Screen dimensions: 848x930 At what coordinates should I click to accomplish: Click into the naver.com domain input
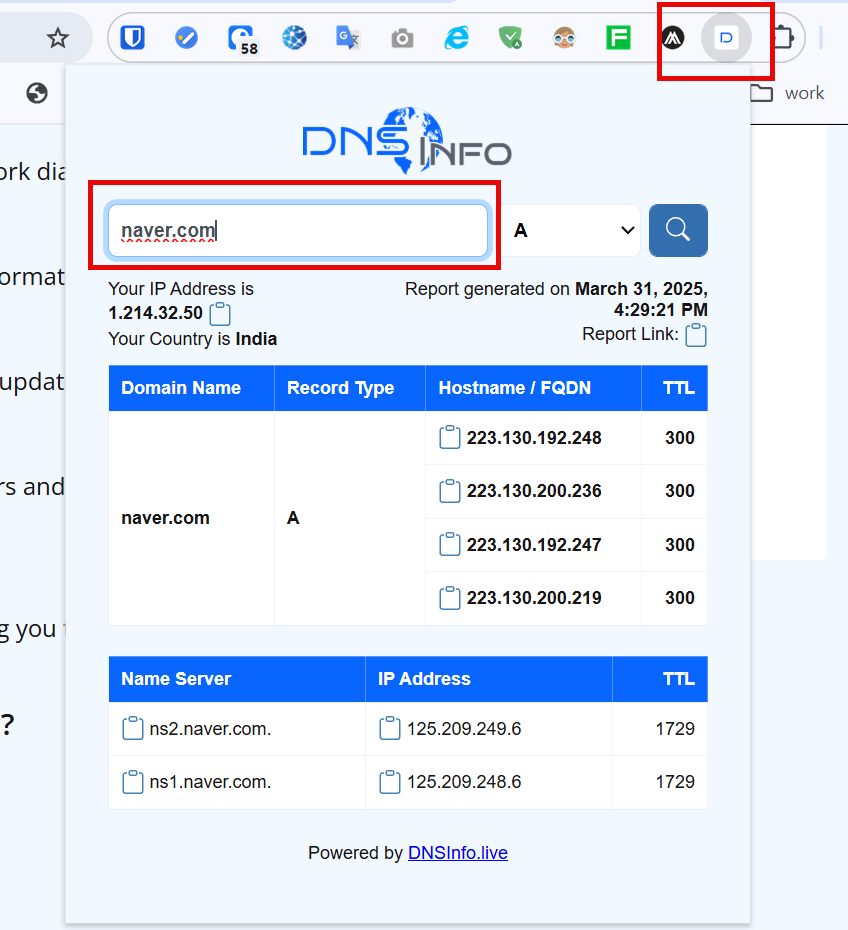pos(298,230)
